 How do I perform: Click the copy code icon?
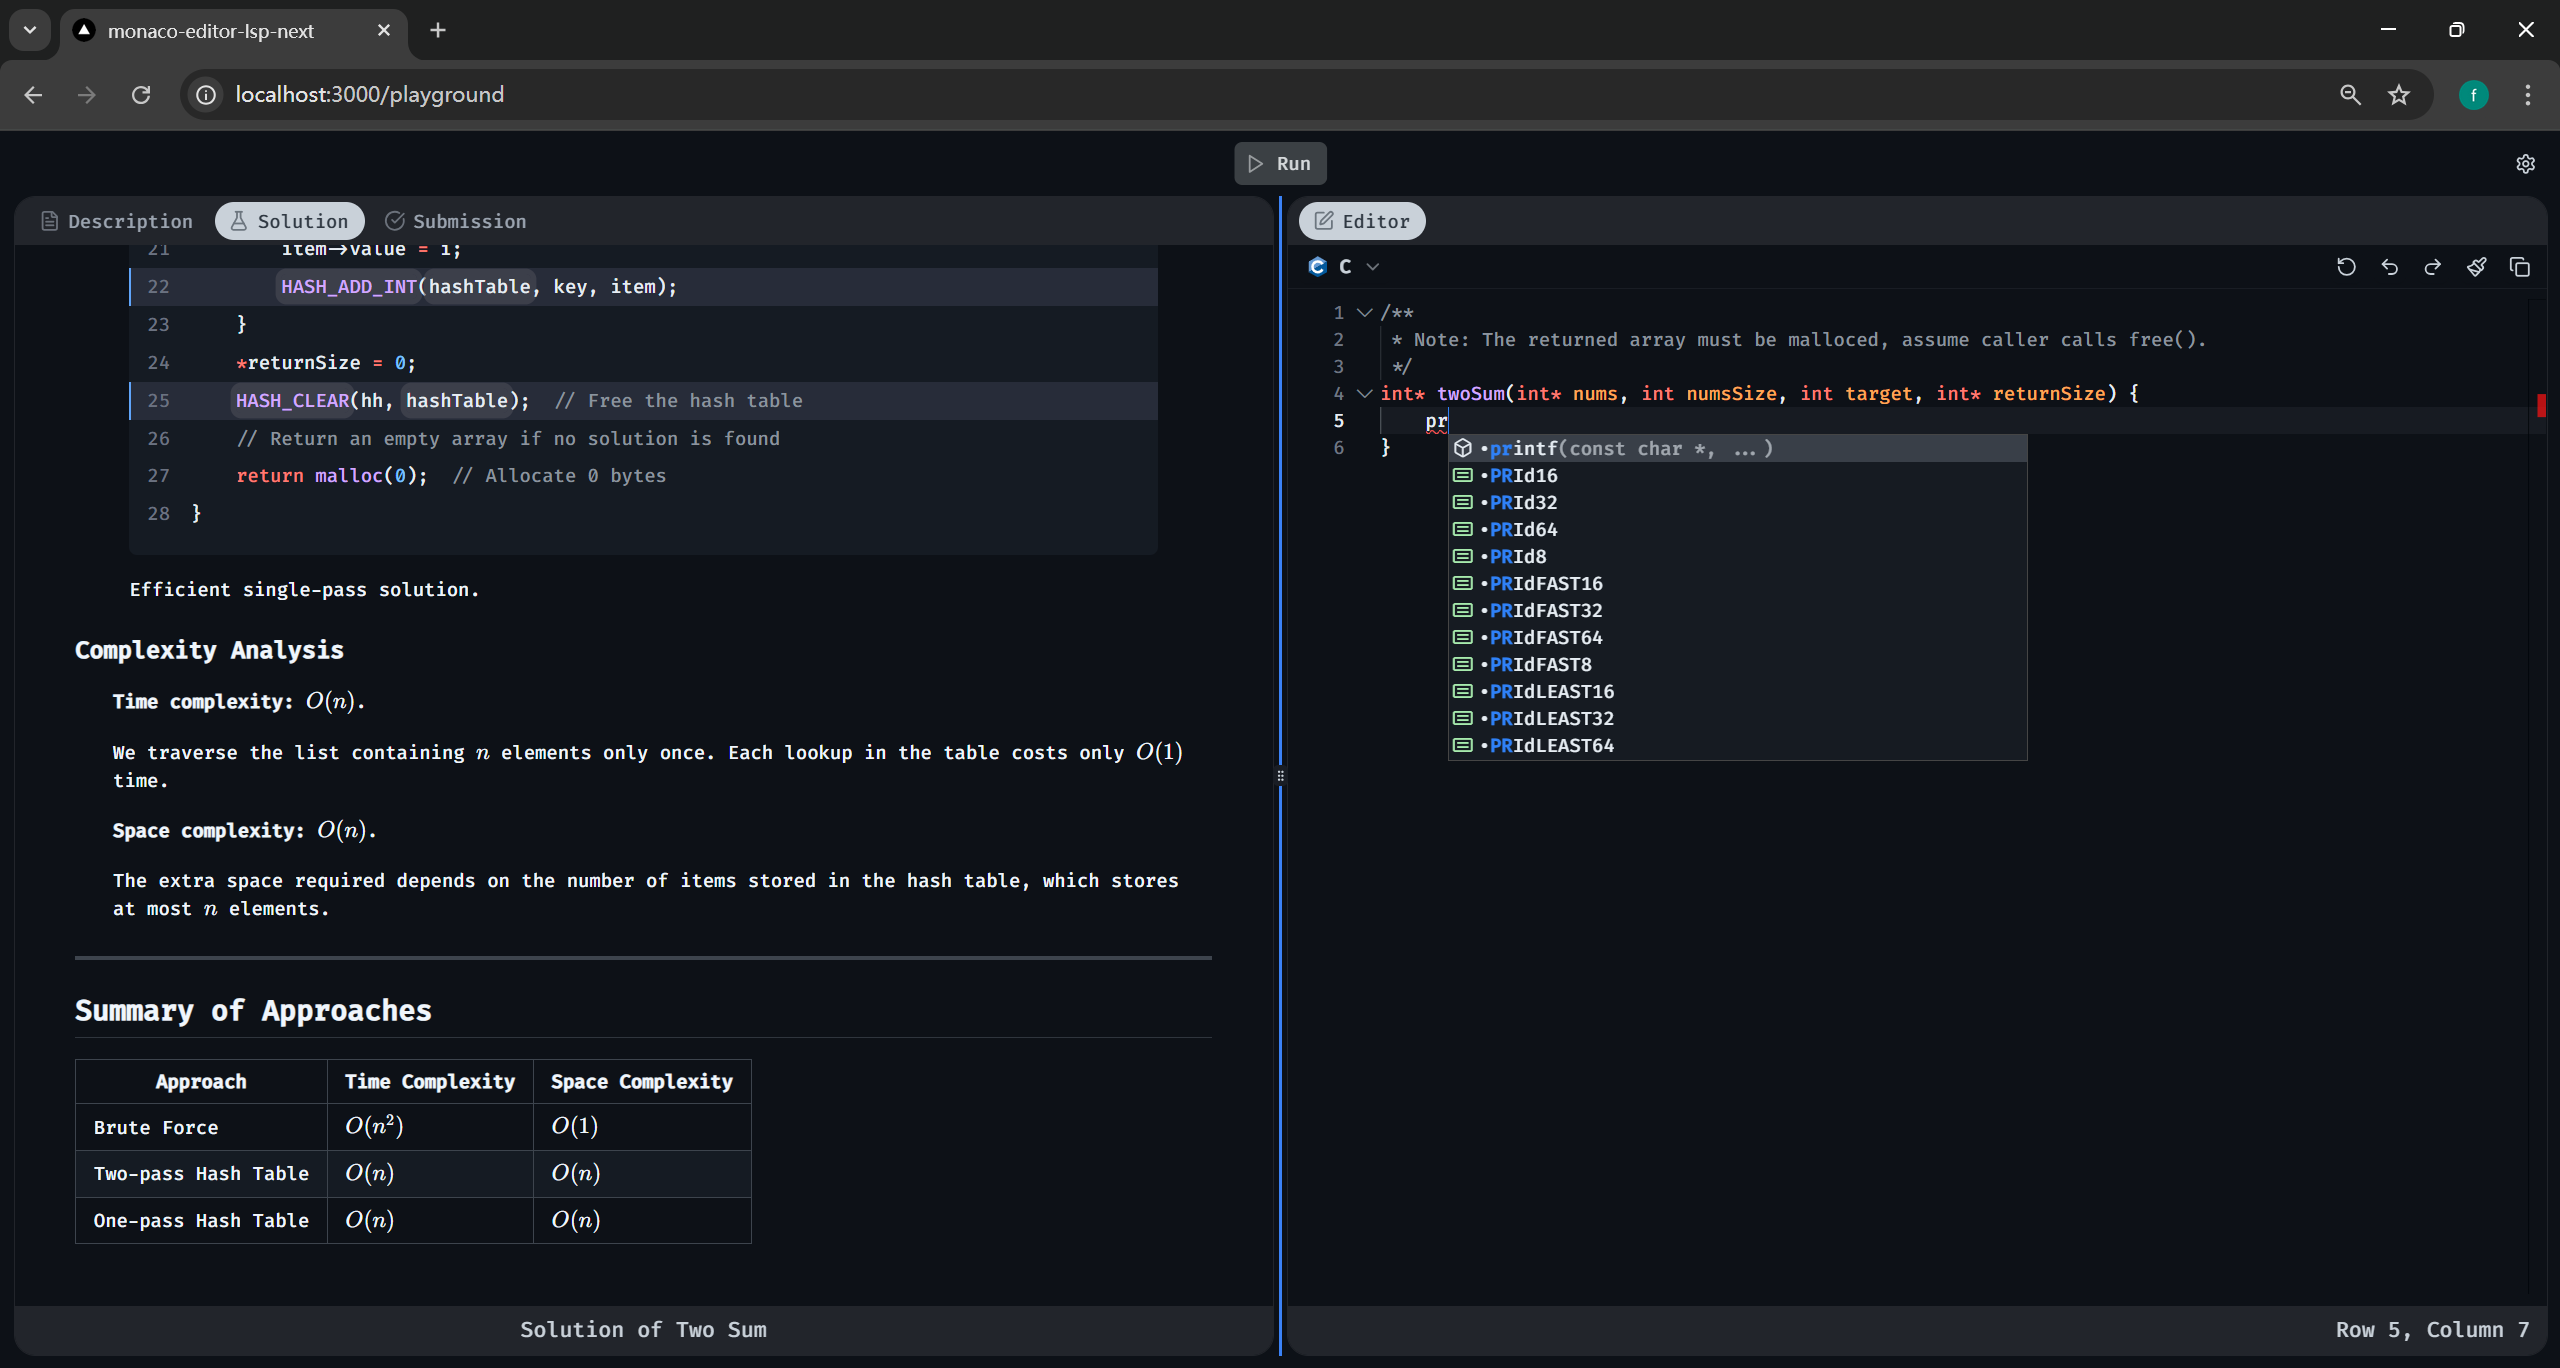[2520, 267]
